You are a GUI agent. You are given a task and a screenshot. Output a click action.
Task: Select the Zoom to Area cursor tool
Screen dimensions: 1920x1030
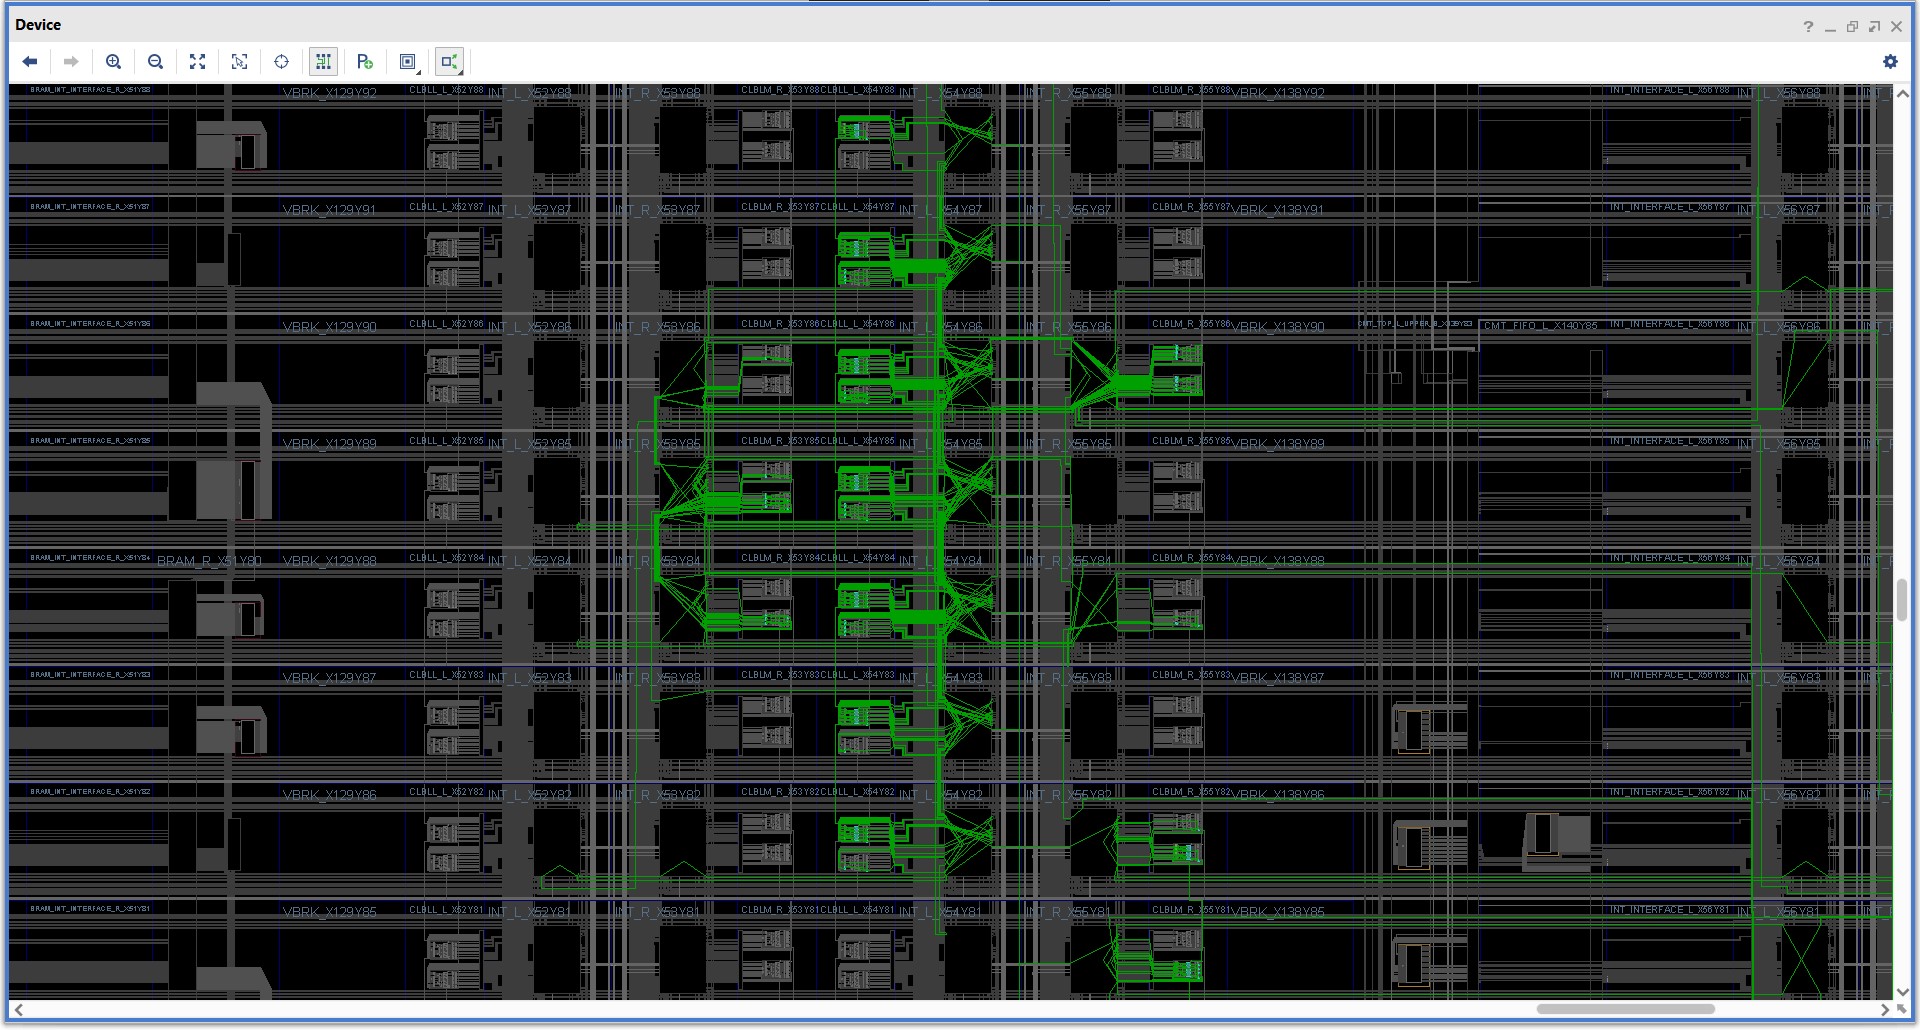(x=239, y=61)
